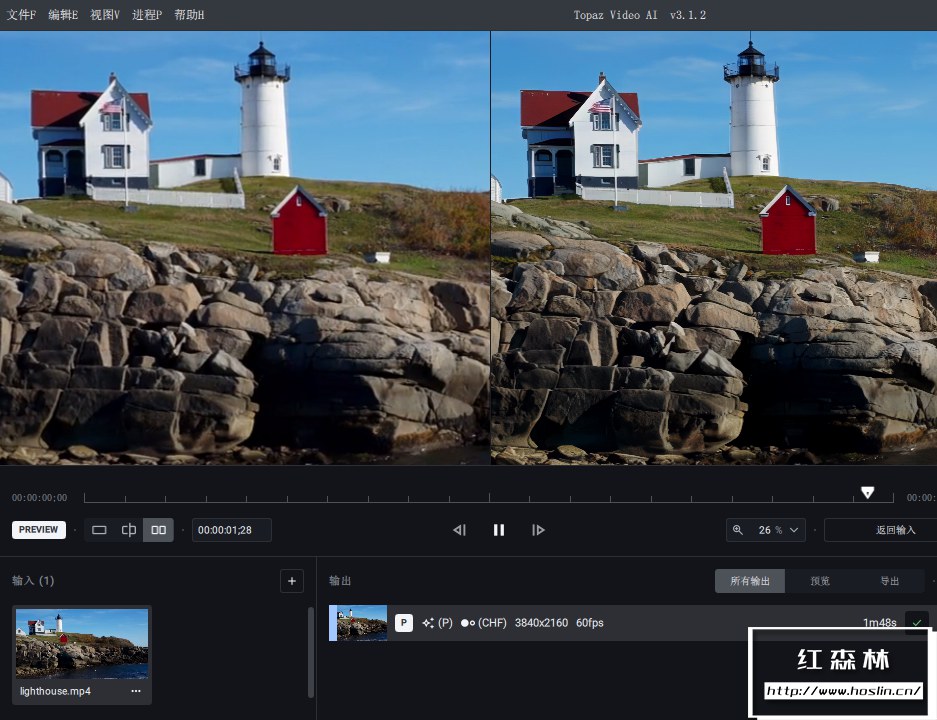Viewport: 937px width, 720px height.
Task: Select side-by-side view layout
Action: click(x=158, y=530)
